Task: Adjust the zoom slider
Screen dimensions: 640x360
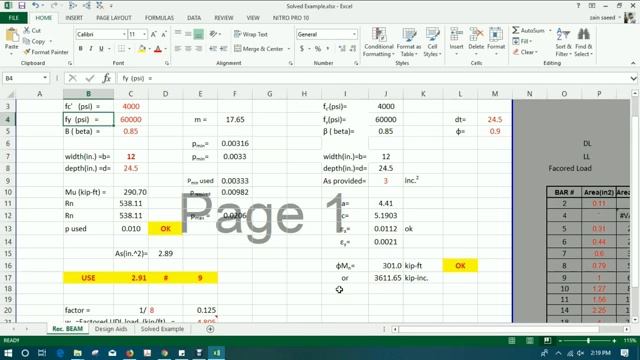Action: 588,340
